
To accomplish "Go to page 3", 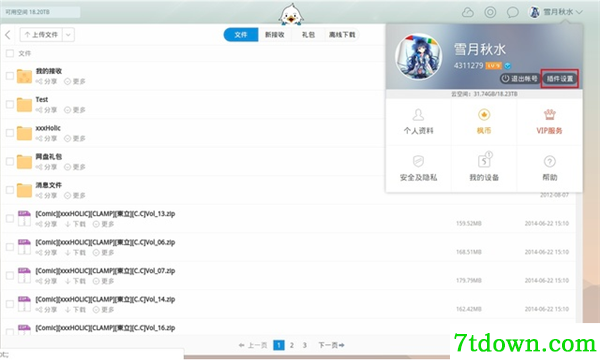I will click(x=305, y=346).
